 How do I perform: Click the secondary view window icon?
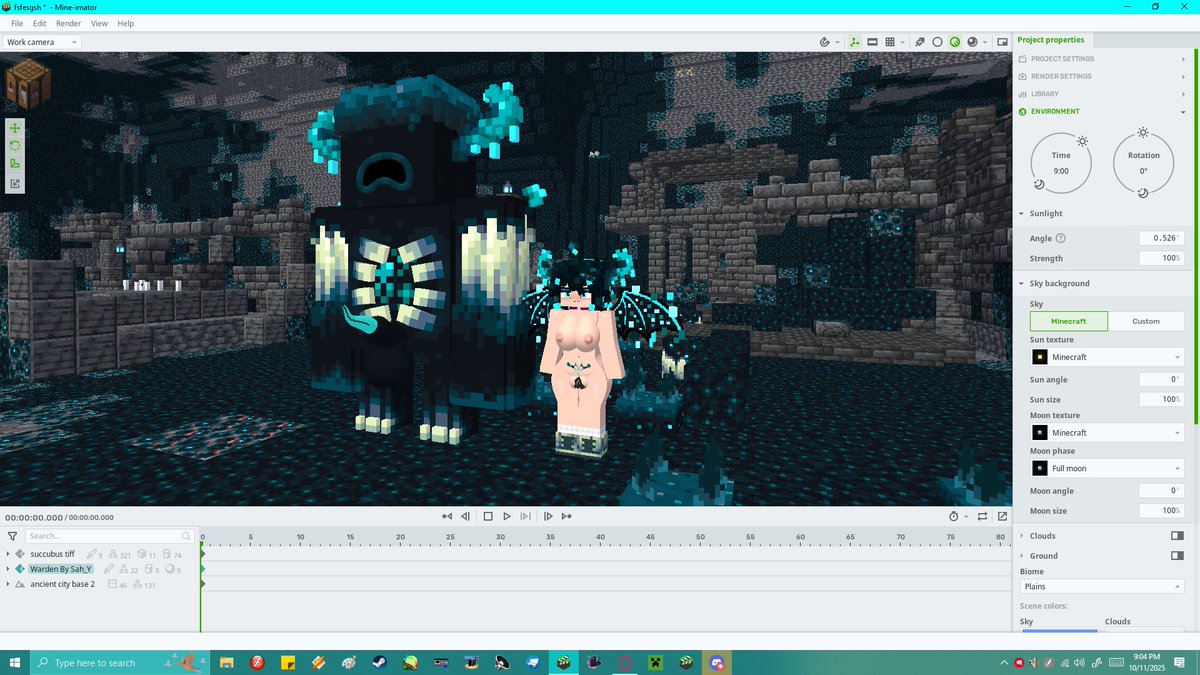(x=1001, y=42)
